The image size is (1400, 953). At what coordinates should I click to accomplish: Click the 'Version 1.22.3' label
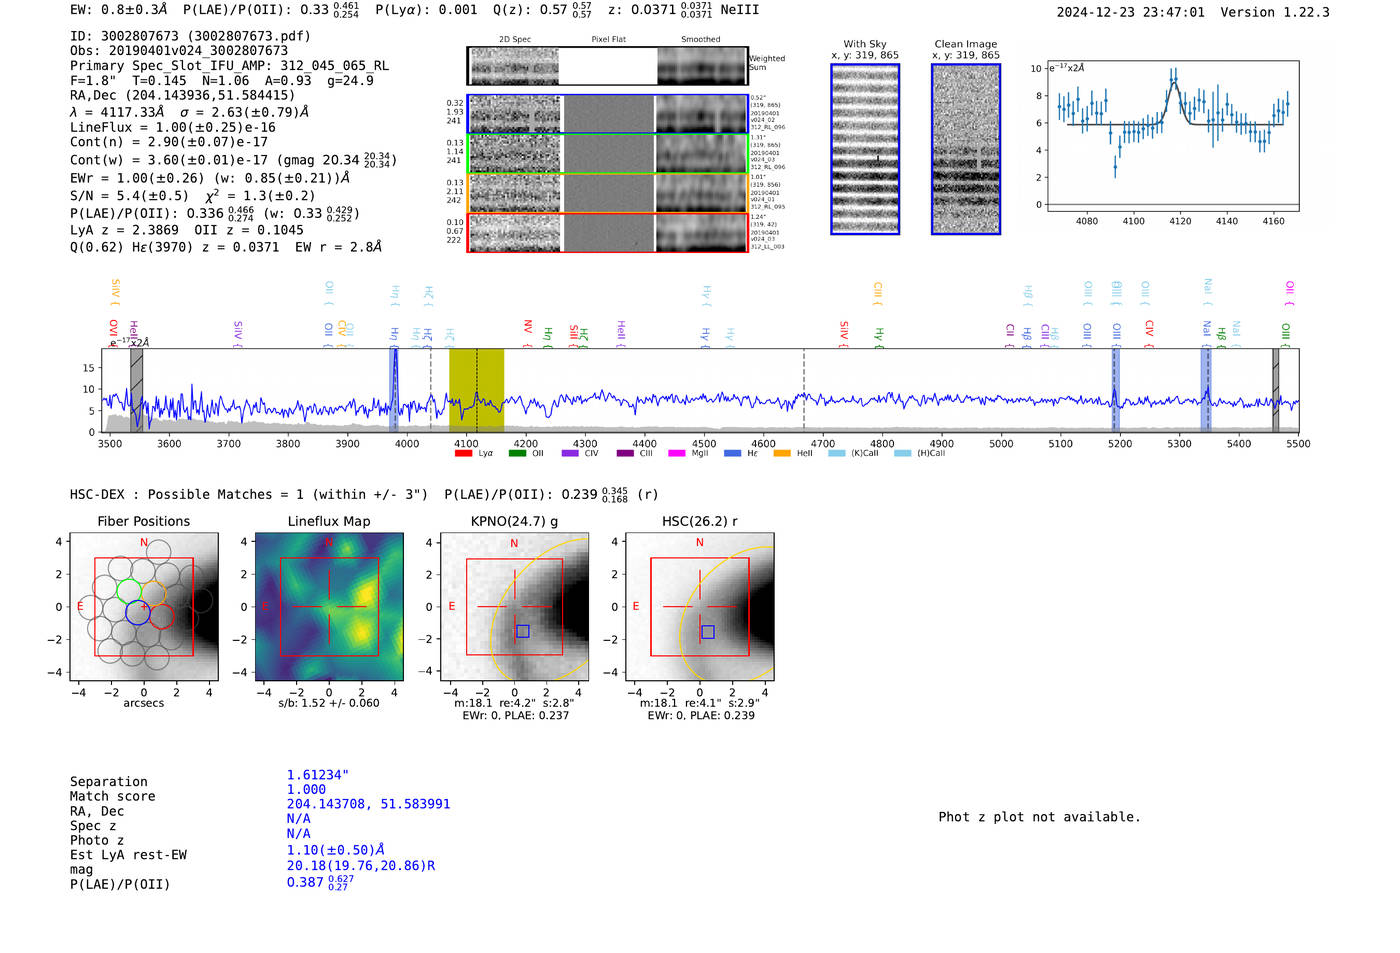tap(1275, 13)
